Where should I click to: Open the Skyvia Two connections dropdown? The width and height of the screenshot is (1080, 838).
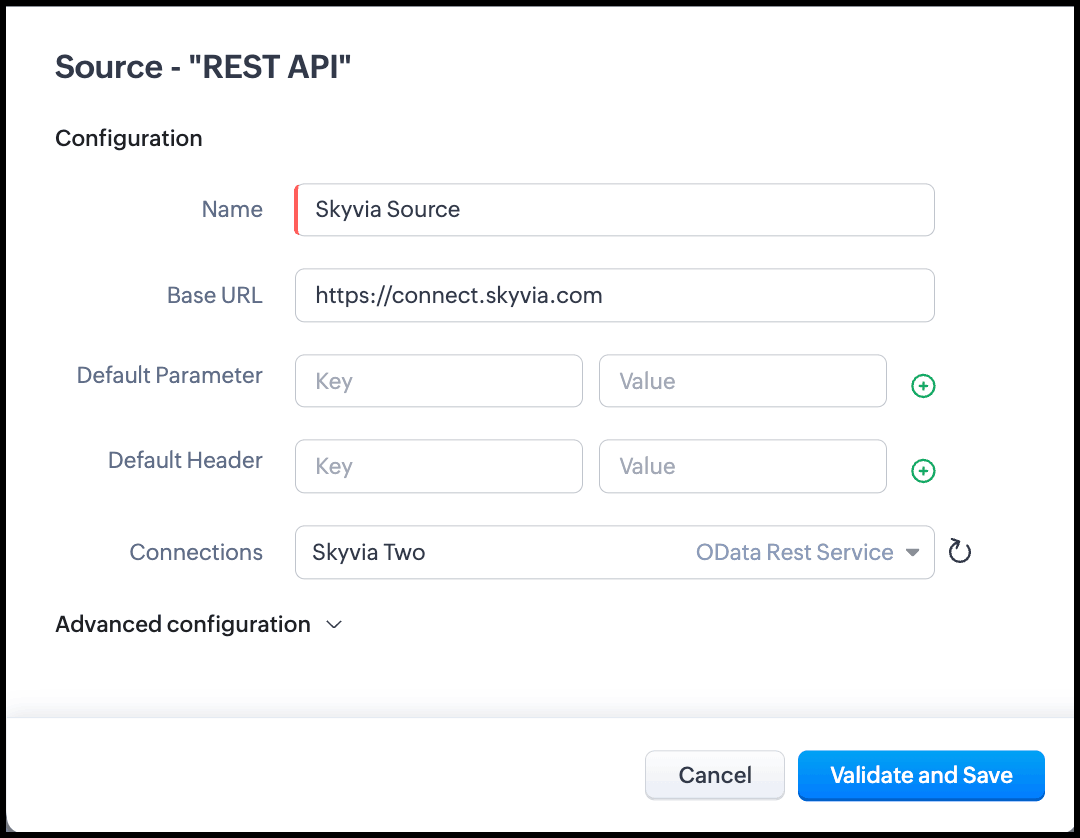pos(500,552)
